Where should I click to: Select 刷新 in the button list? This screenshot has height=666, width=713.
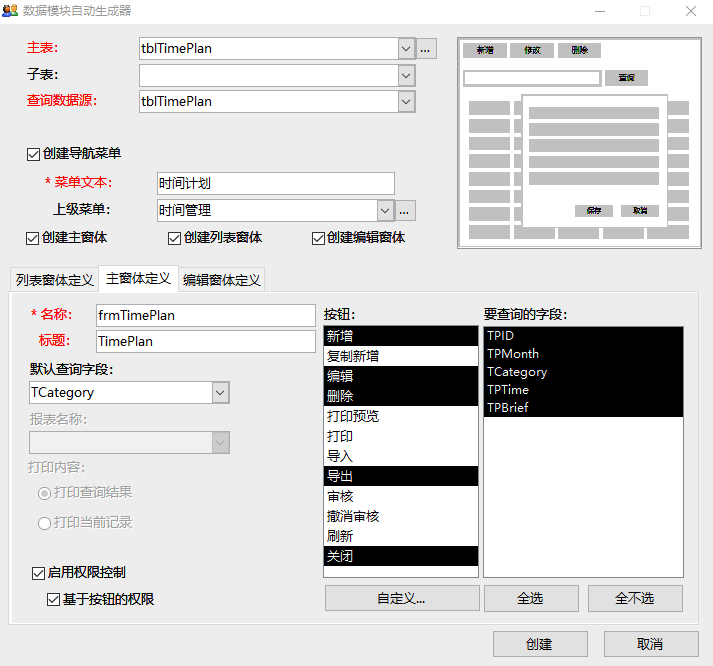(401, 536)
